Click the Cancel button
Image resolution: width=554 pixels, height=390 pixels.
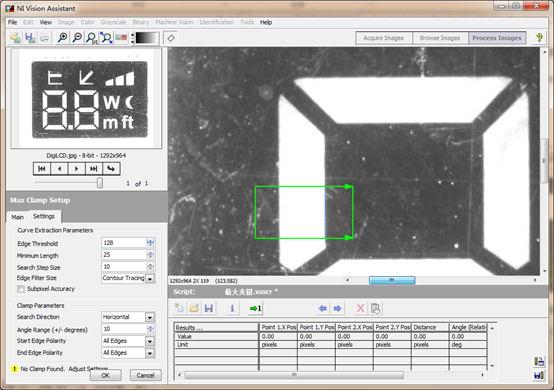point(146,375)
